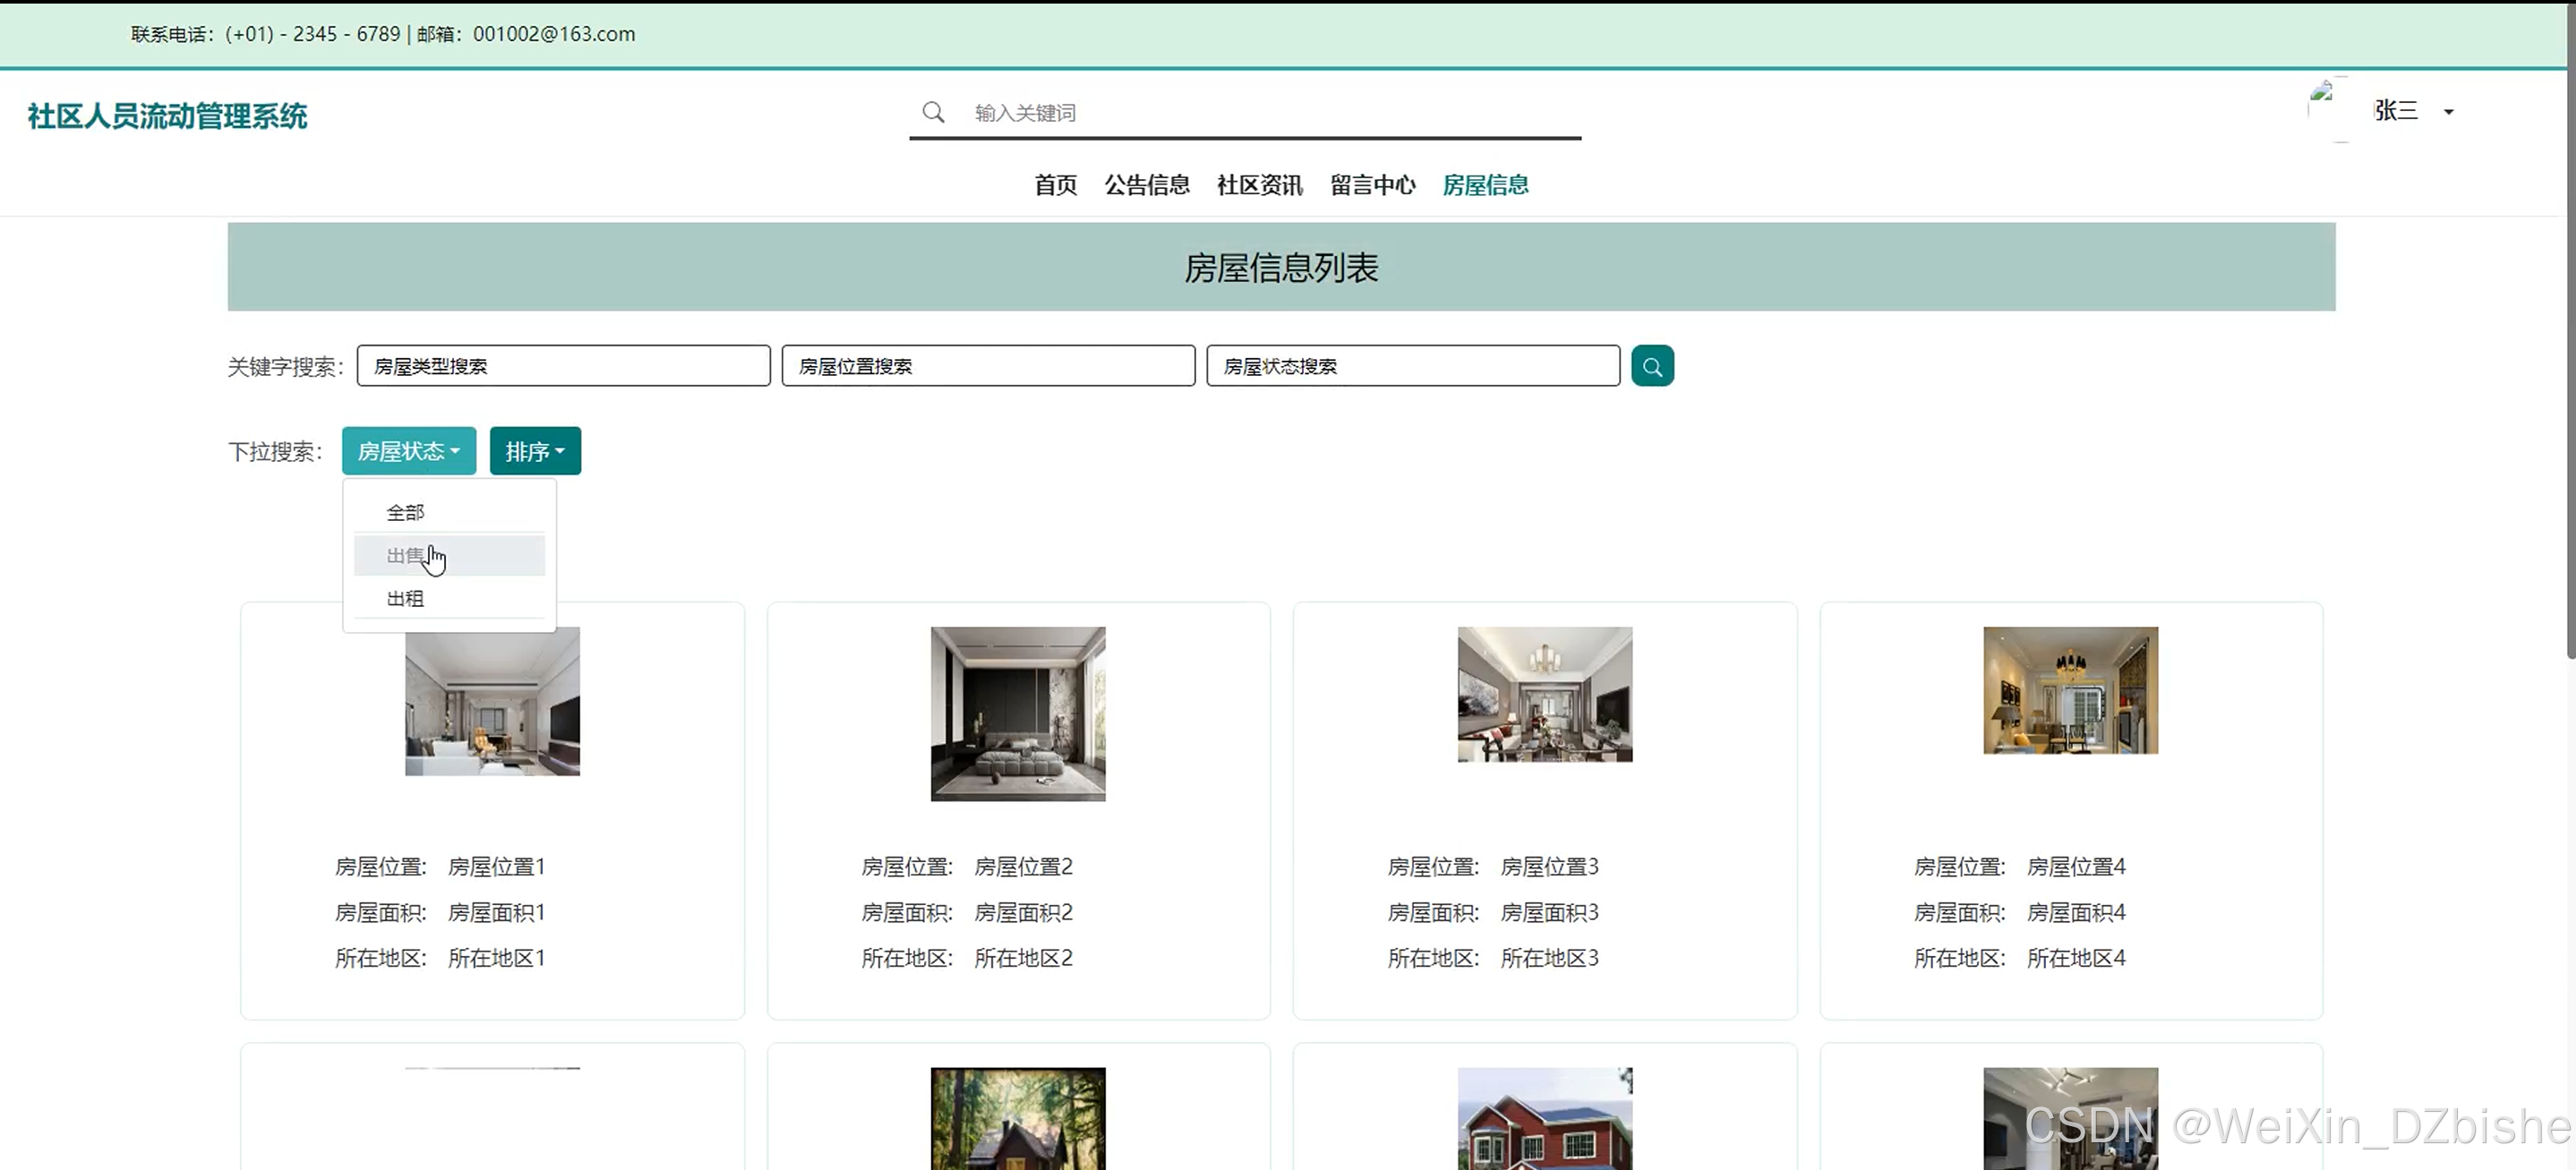Pick 出租 from the status dropdown
Viewport: 2576px width, 1170px height.
(405, 598)
